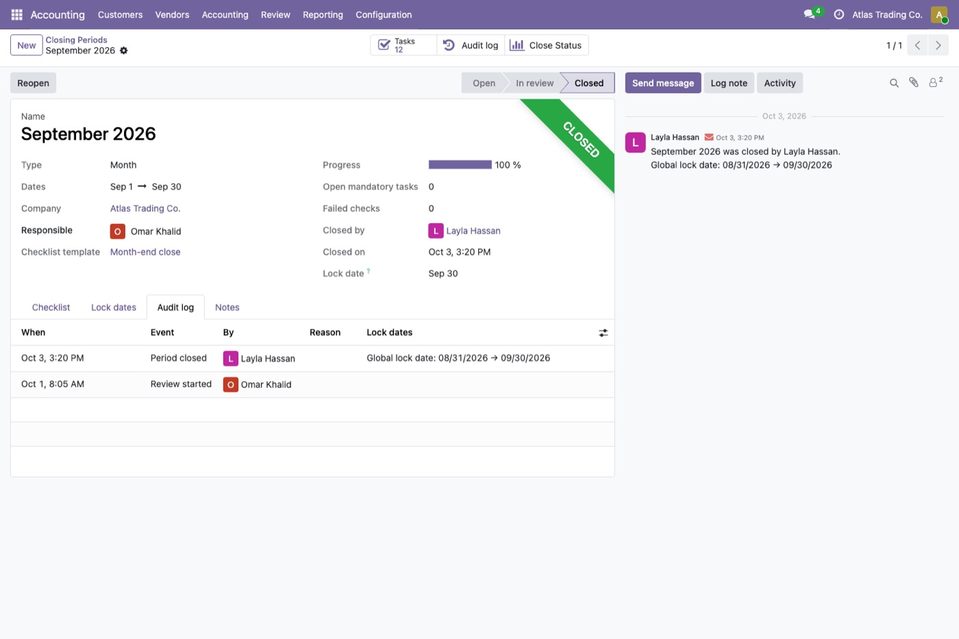959x639 pixels.
Task: Open the gear actions menu beside September 2026
Action: point(124,51)
